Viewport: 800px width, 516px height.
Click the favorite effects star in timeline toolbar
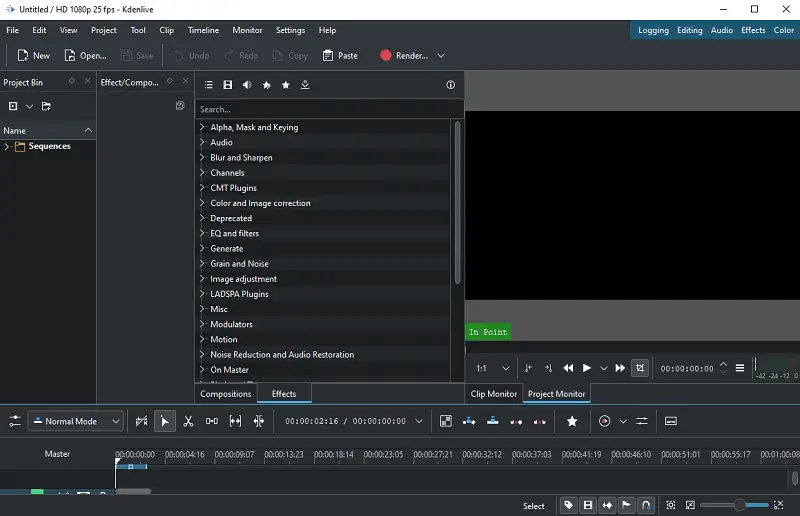click(572, 421)
